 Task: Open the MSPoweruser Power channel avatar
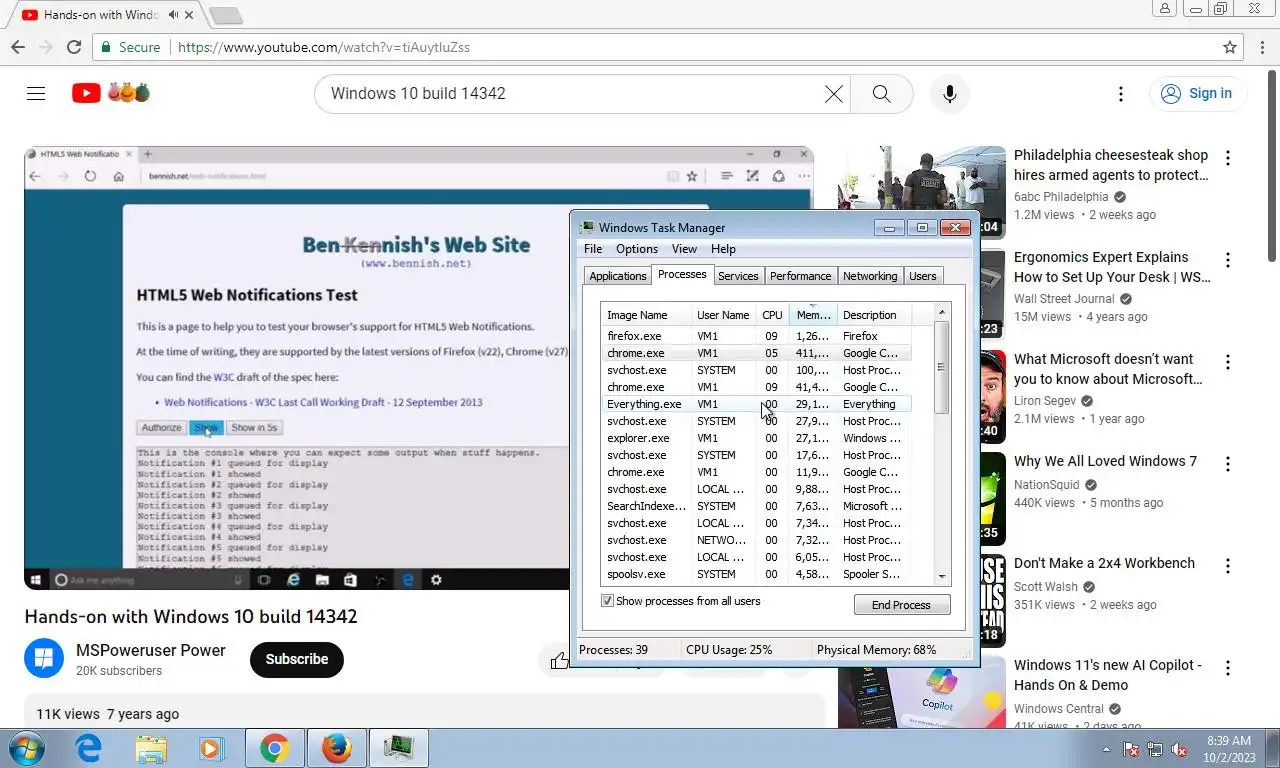(44, 659)
